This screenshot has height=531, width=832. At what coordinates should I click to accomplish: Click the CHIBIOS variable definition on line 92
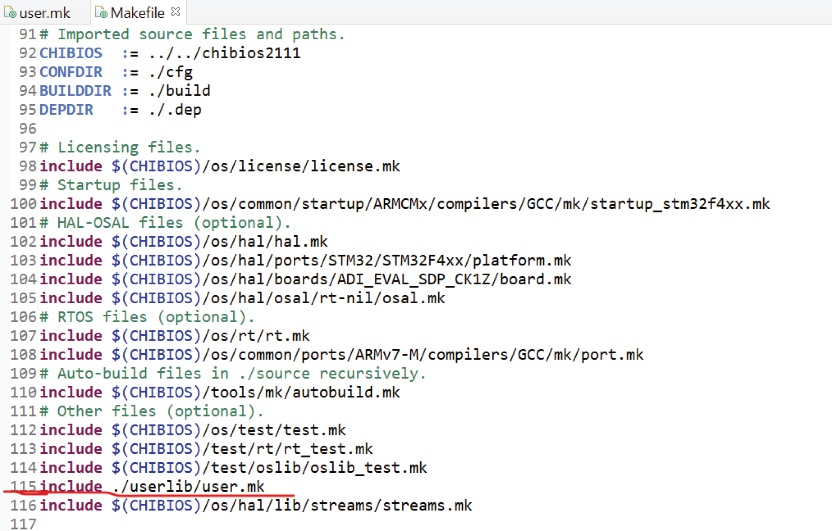[x=70, y=52]
